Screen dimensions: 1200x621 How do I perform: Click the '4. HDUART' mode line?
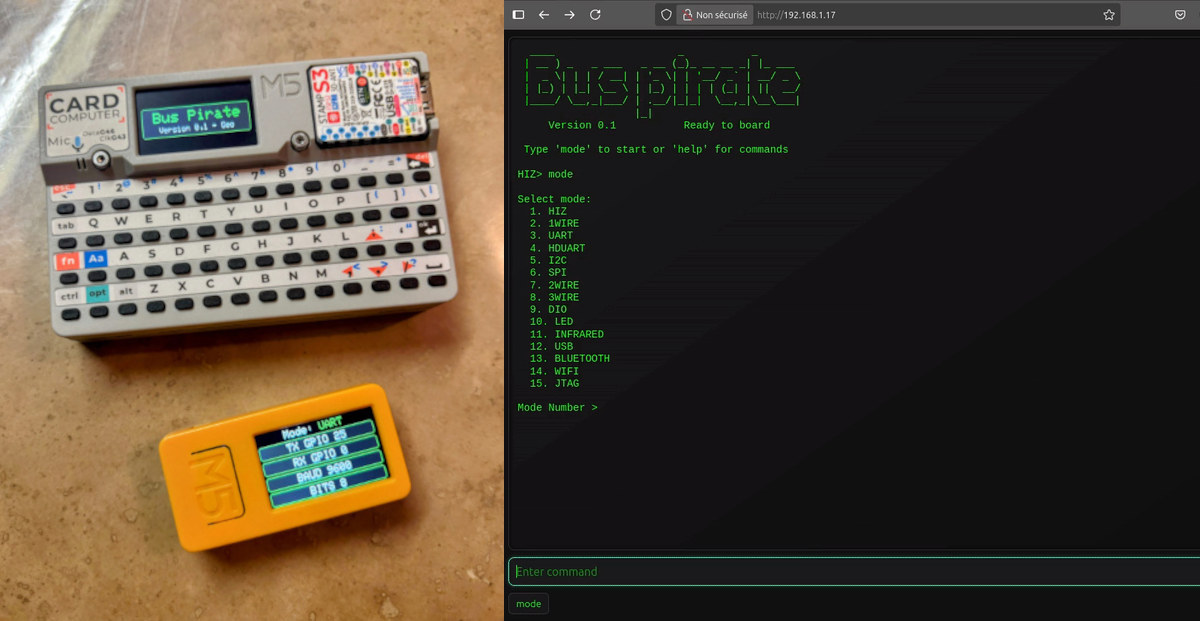(x=557, y=248)
